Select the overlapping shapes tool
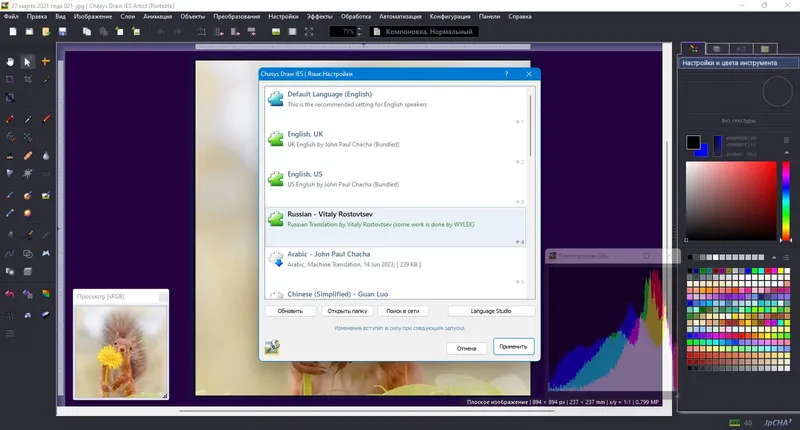The height and width of the screenshot is (430, 800). pos(28,254)
